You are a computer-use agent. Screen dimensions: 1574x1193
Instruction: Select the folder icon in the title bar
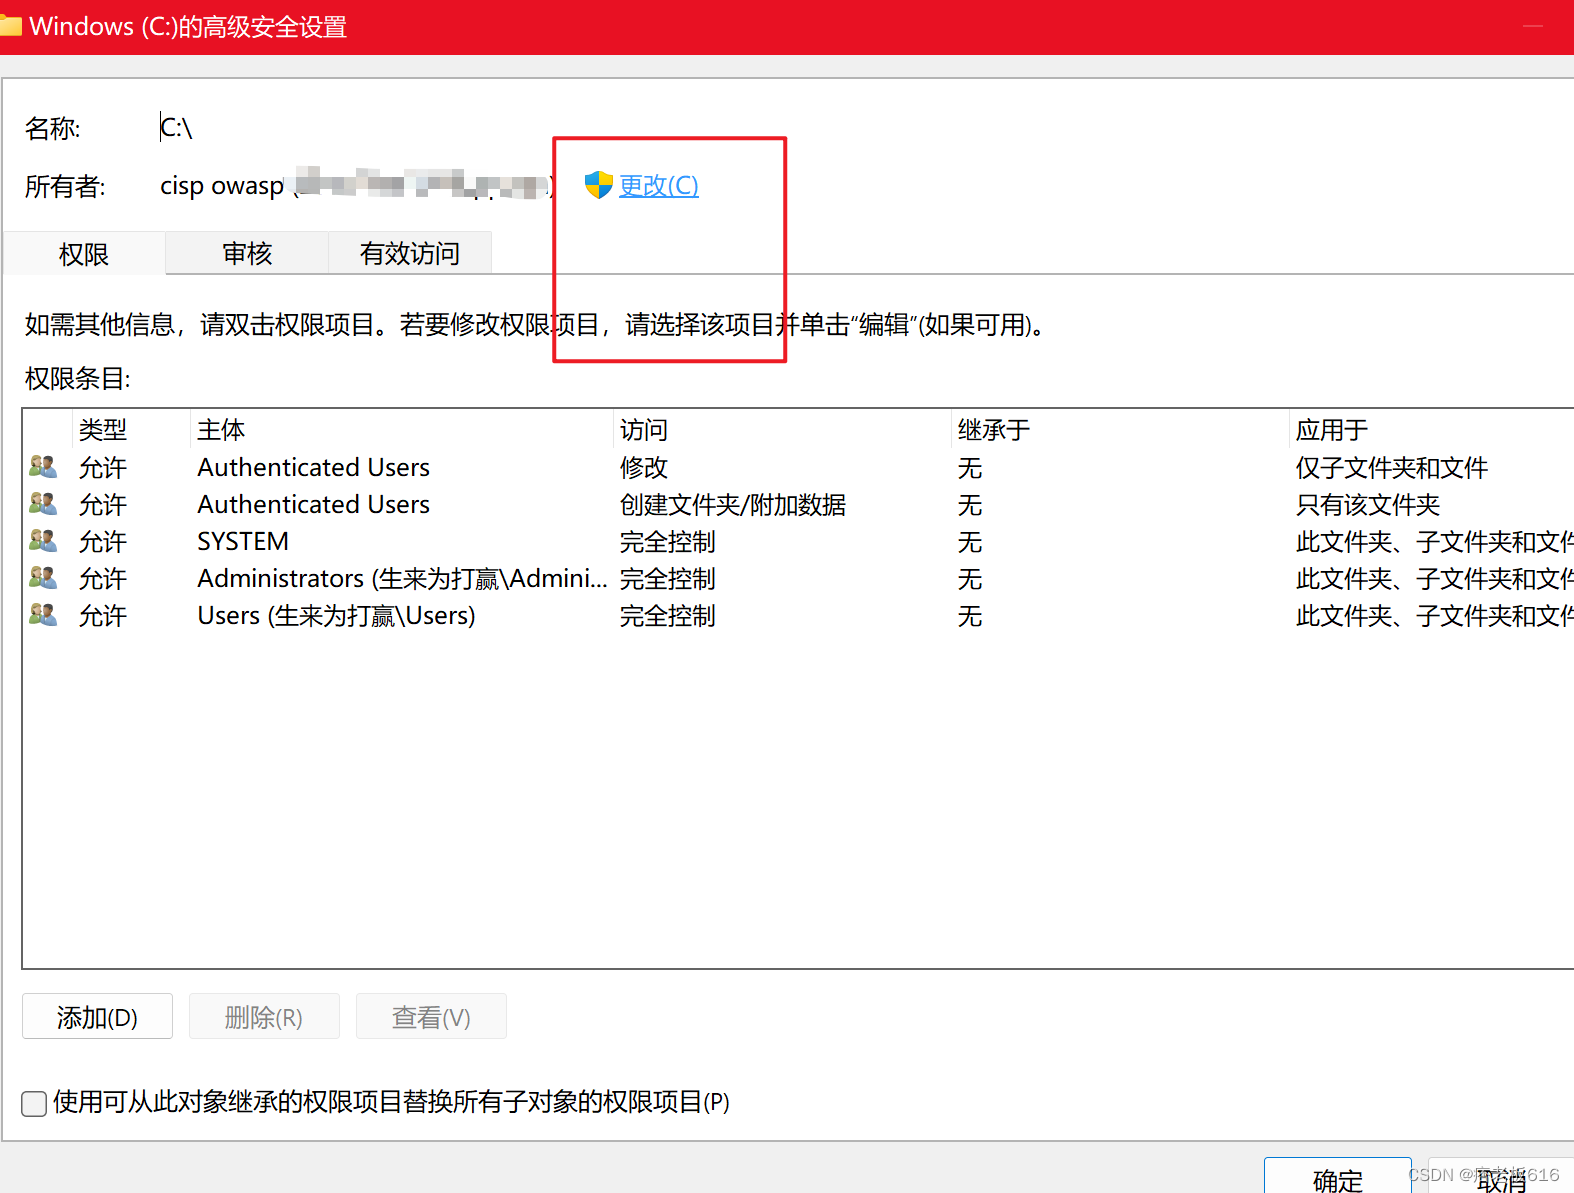pos(10,25)
